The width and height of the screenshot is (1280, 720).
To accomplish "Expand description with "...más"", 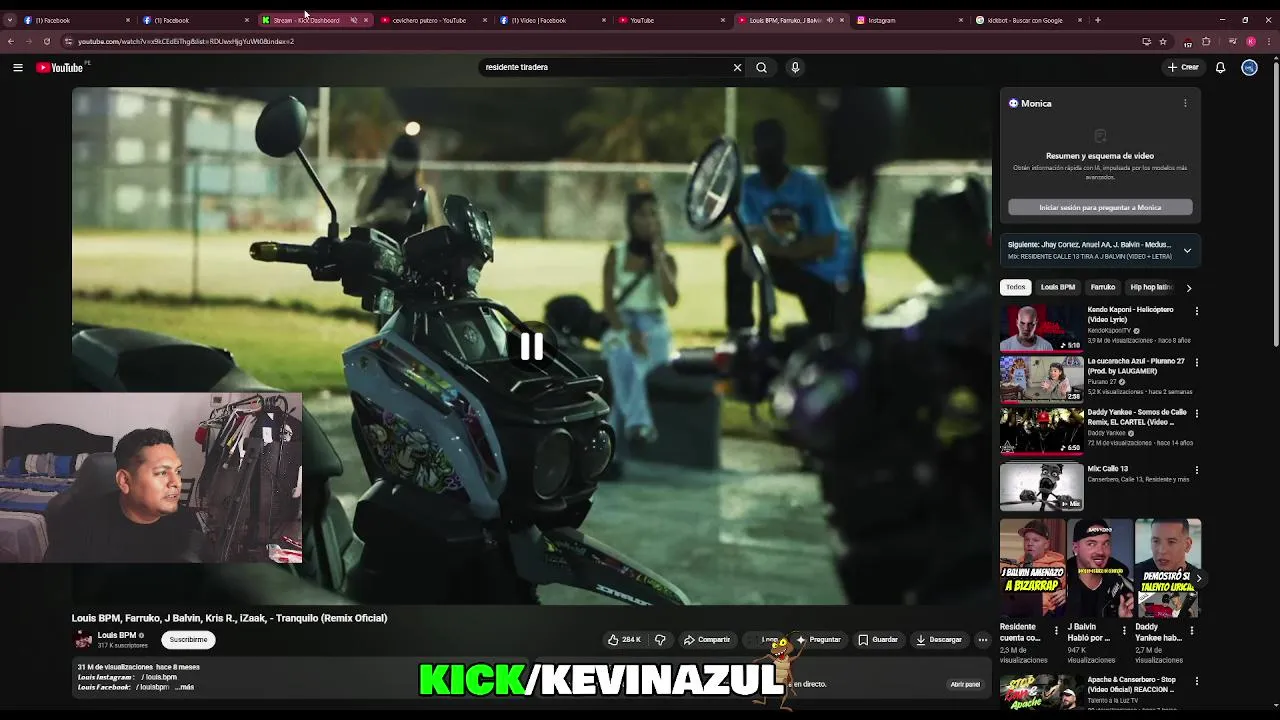I will click(184, 687).
